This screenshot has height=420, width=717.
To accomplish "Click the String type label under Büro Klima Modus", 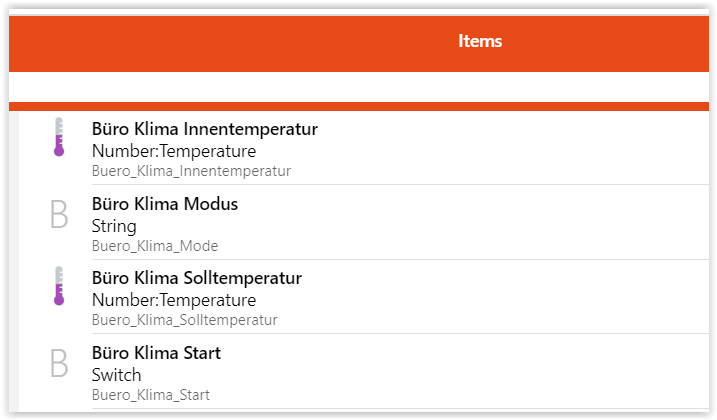I will click(x=114, y=226).
